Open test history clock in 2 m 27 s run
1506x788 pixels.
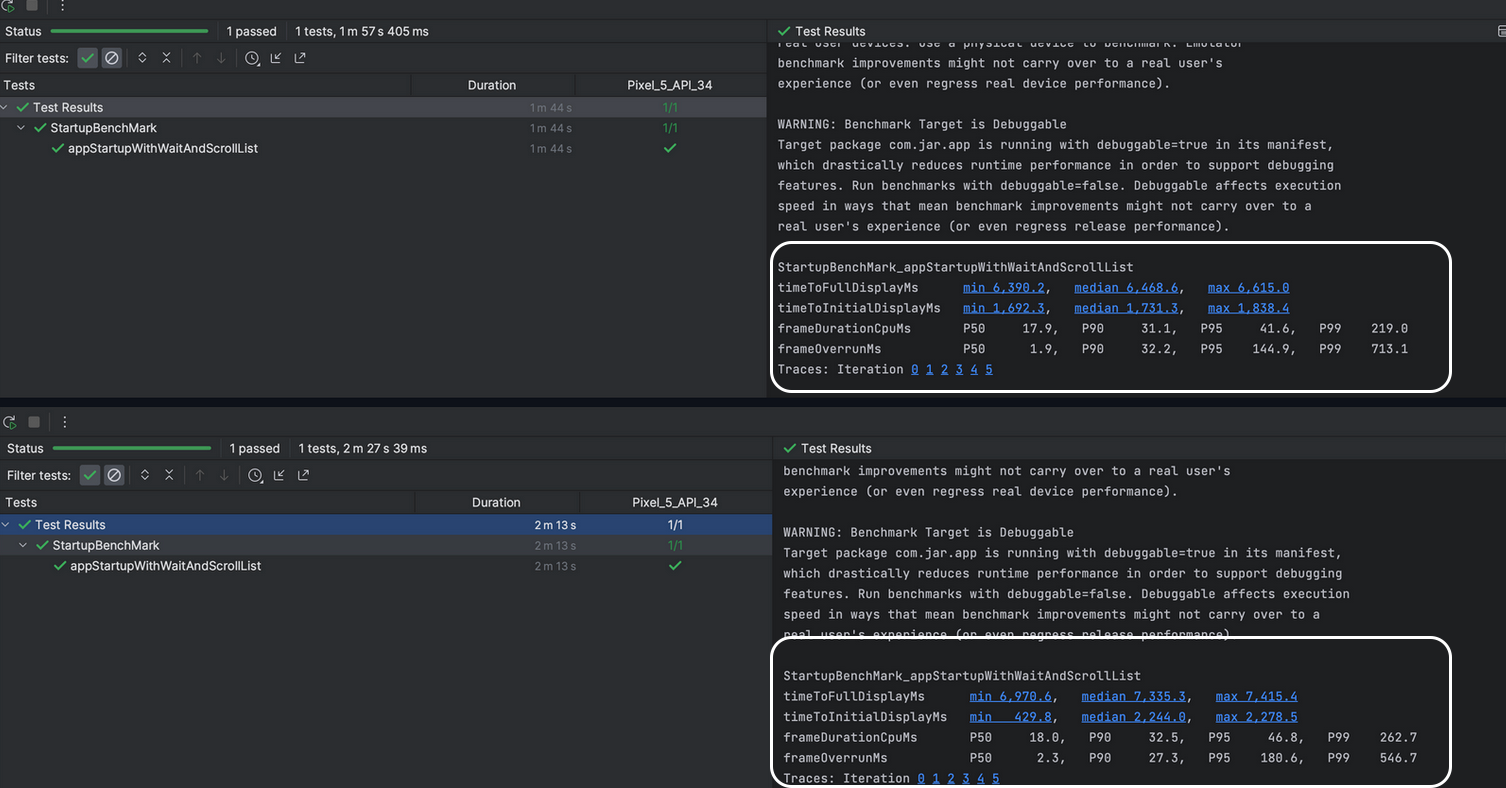(256, 475)
